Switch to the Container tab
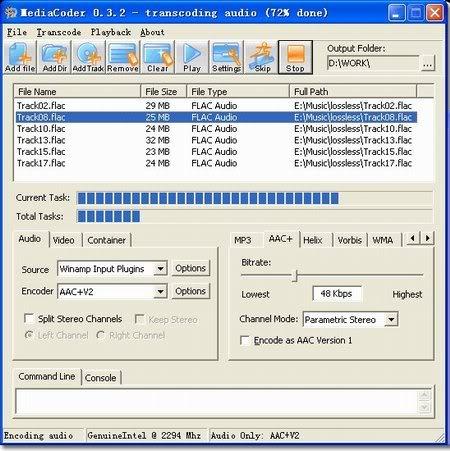 tap(106, 240)
